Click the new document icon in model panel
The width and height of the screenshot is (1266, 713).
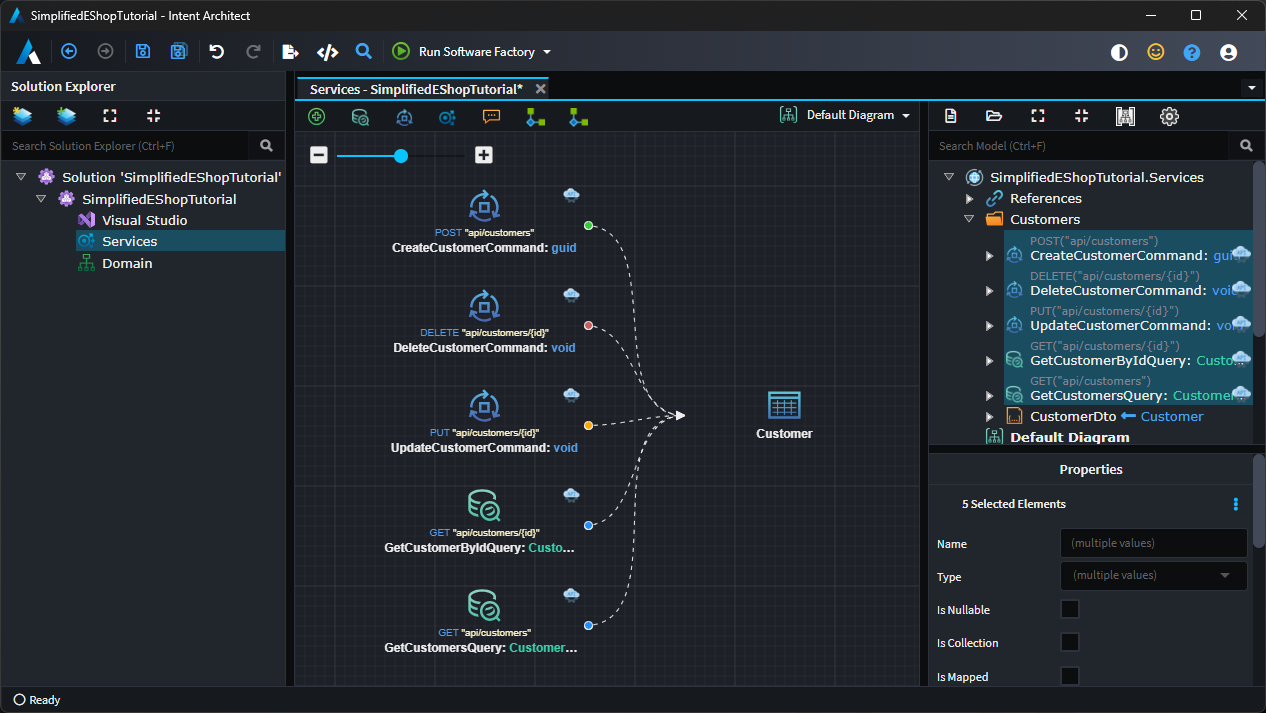[x=950, y=116]
